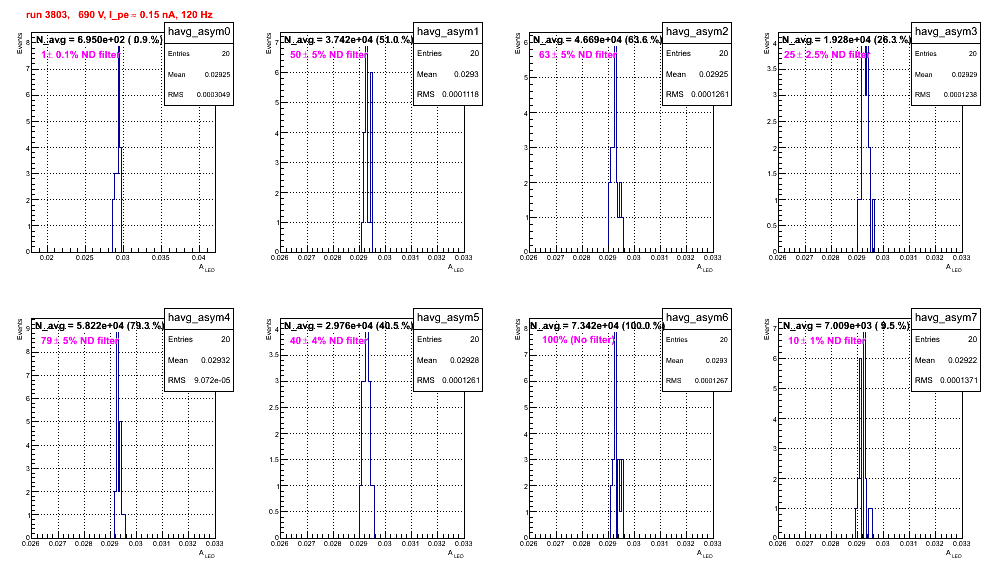Viewport: 996px width, 572px height.
Task: Click the blue histogram peak in havg_asym6 plot
Action: tap(616, 394)
